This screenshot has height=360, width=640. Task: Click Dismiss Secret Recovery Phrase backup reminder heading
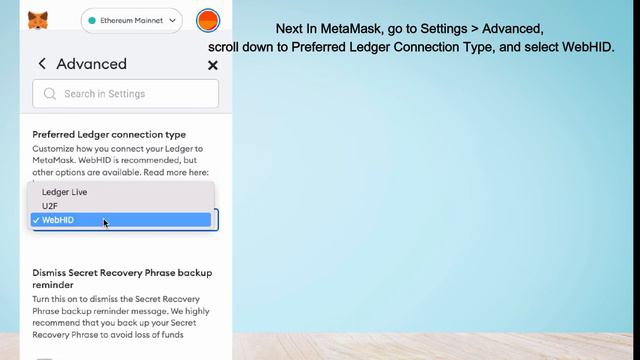pyautogui.click(x=122, y=279)
